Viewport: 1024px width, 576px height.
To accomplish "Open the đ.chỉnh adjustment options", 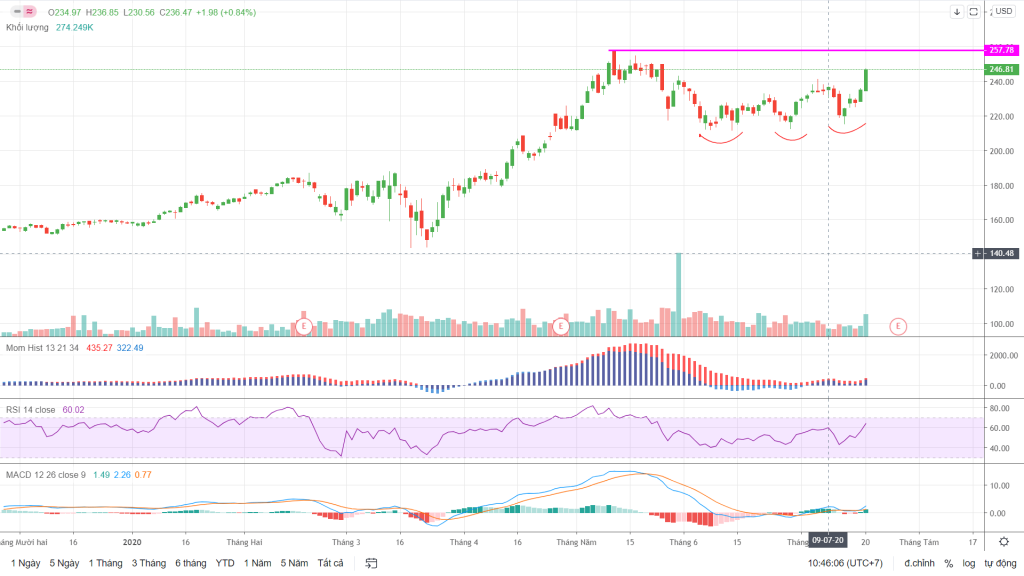I will click(x=918, y=563).
